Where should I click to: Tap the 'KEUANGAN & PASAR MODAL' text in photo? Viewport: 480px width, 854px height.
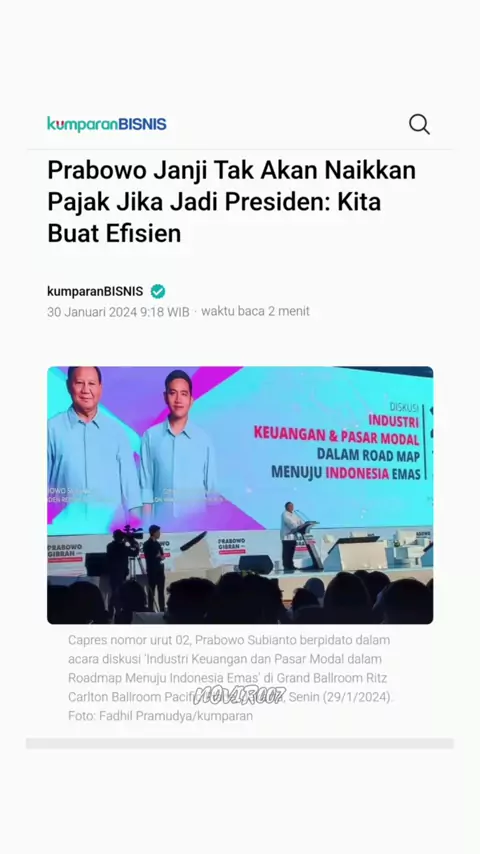(x=336, y=436)
